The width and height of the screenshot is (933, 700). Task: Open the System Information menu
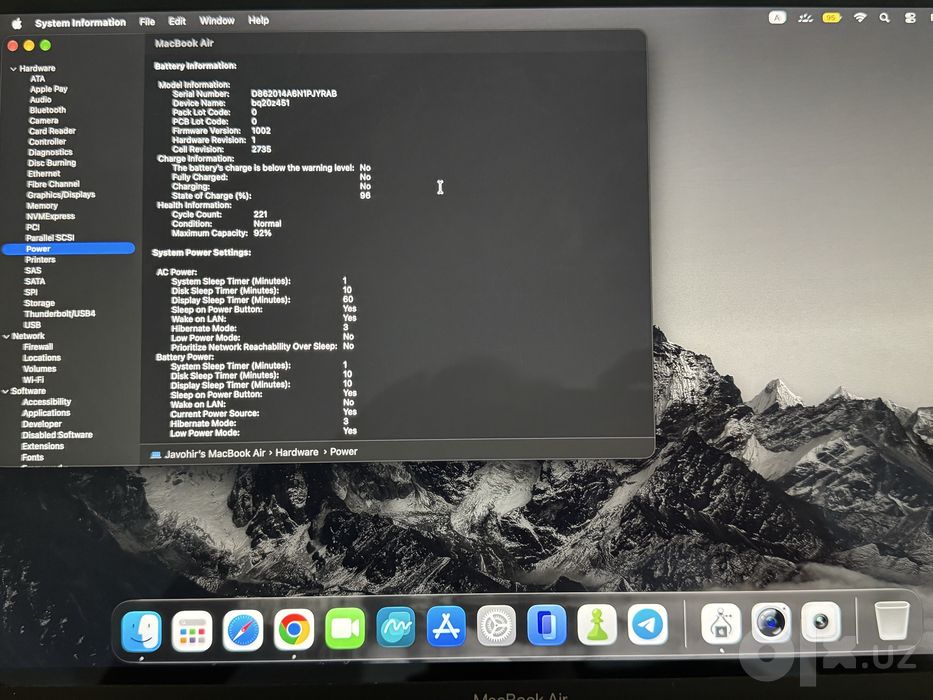point(80,23)
